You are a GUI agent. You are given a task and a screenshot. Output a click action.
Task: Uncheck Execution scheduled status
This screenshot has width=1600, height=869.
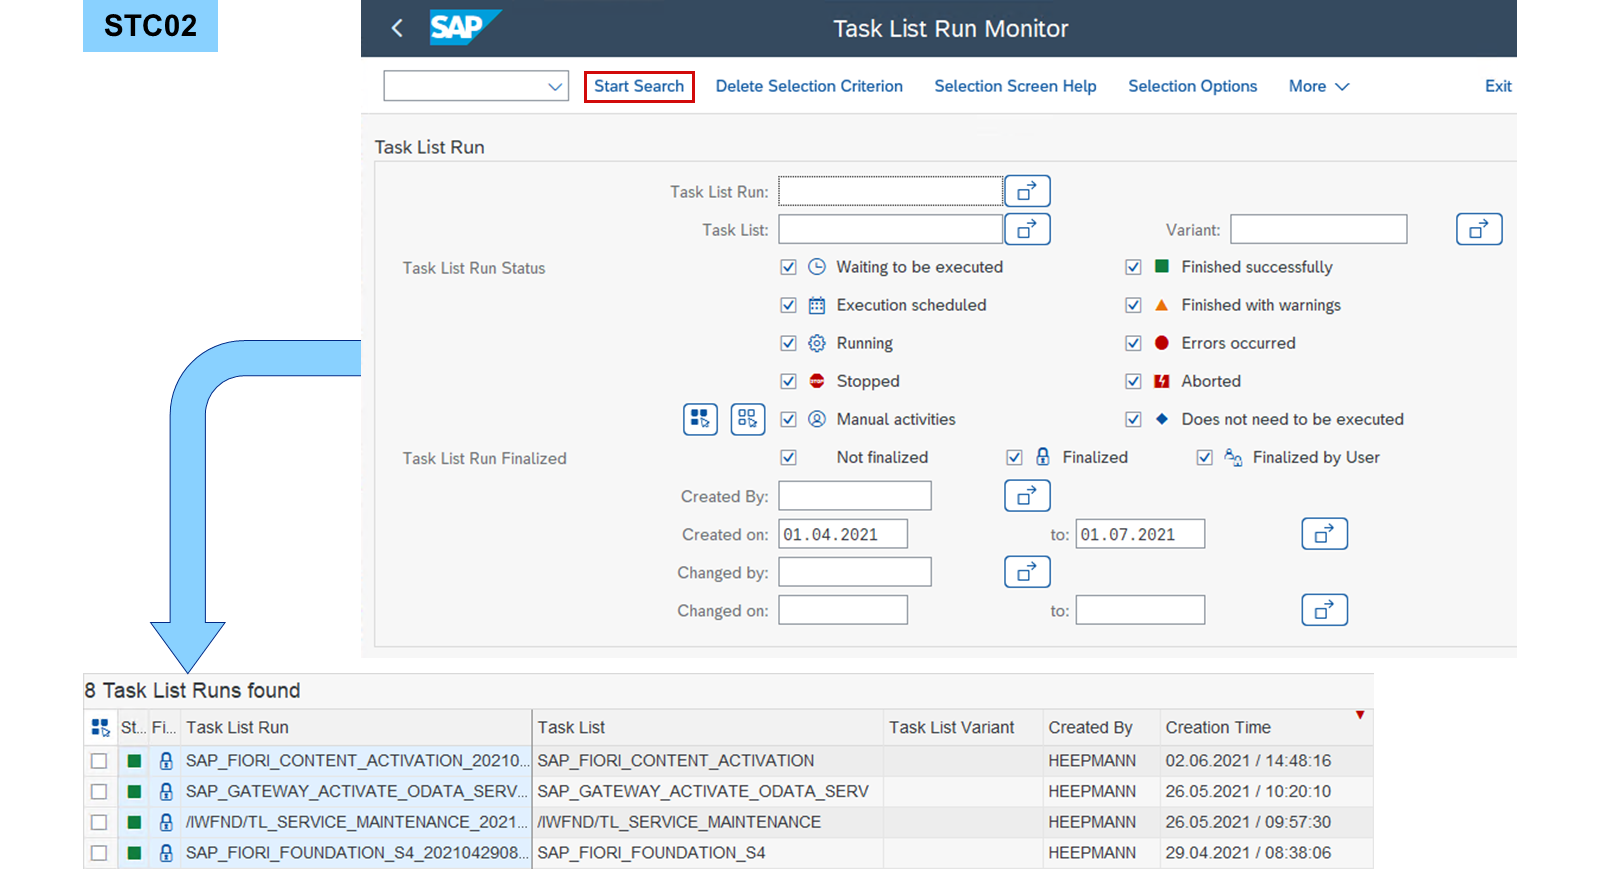pos(788,305)
